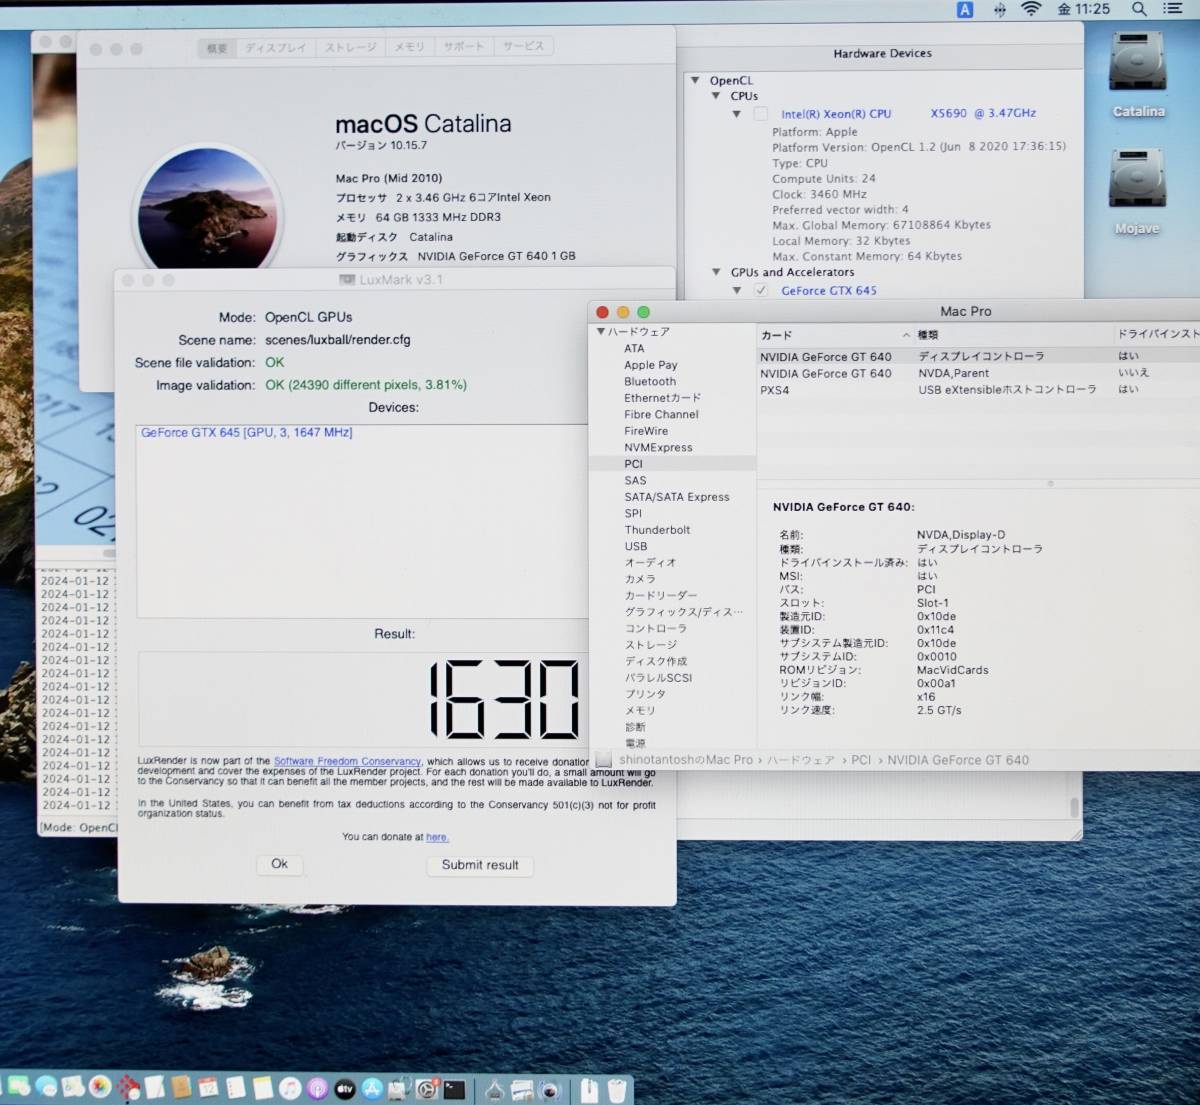This screenshot has width=1200, height=1105.
Task: Switch to the ストレージ tab
Action: click(x=349, y=46)
